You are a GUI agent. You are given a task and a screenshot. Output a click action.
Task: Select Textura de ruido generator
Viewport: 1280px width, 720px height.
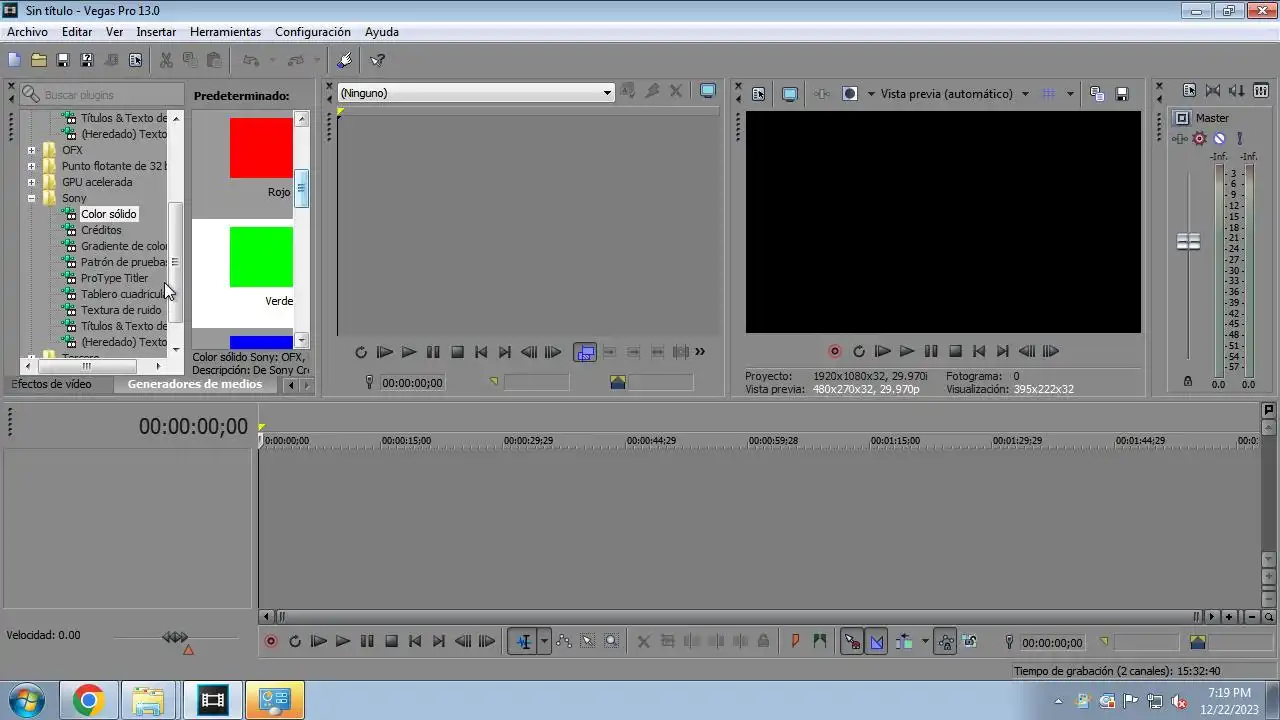click(x=121, y=310)
